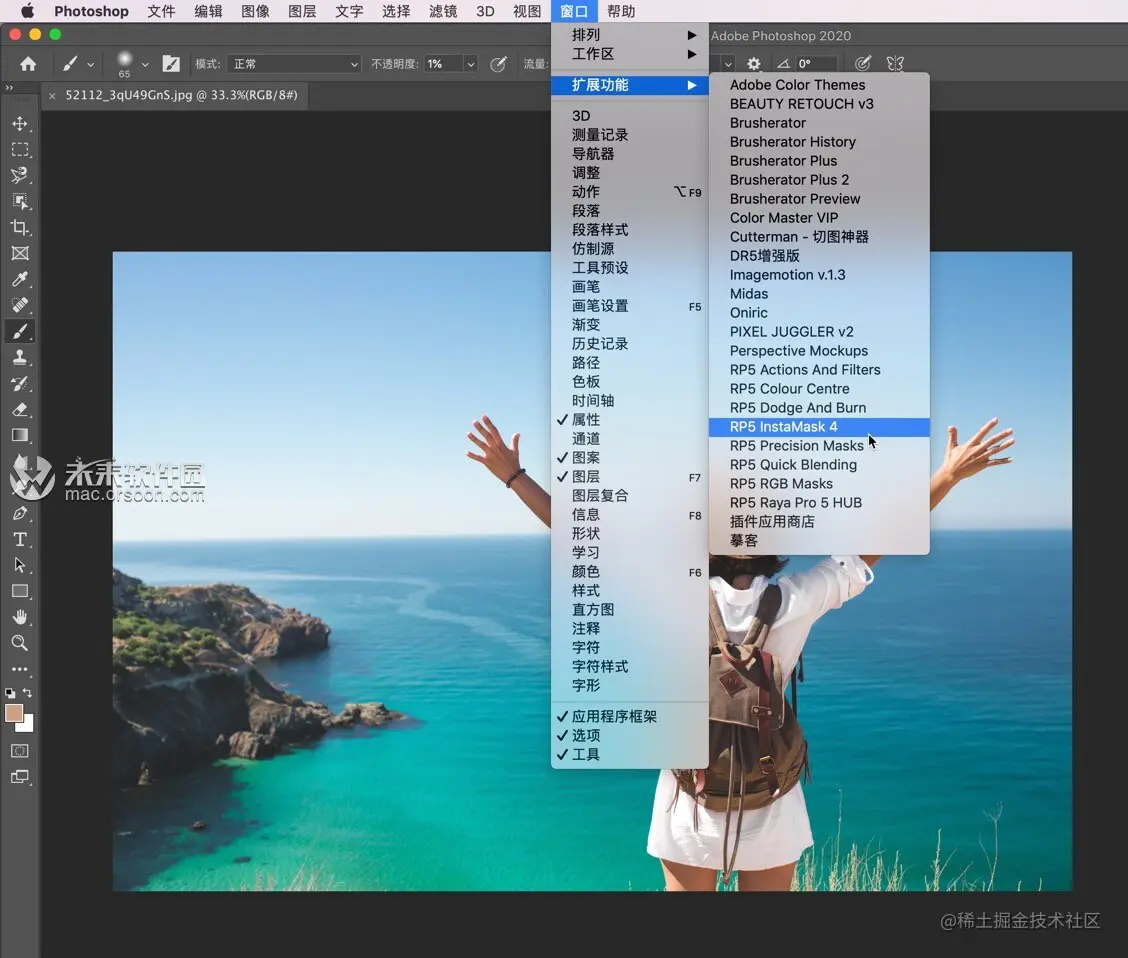Image resolution: width=1128 pixels, height=958 pixels.
Task: Close the 52112_3qU49GnS.jpg document tab
Action: point(52,96)
